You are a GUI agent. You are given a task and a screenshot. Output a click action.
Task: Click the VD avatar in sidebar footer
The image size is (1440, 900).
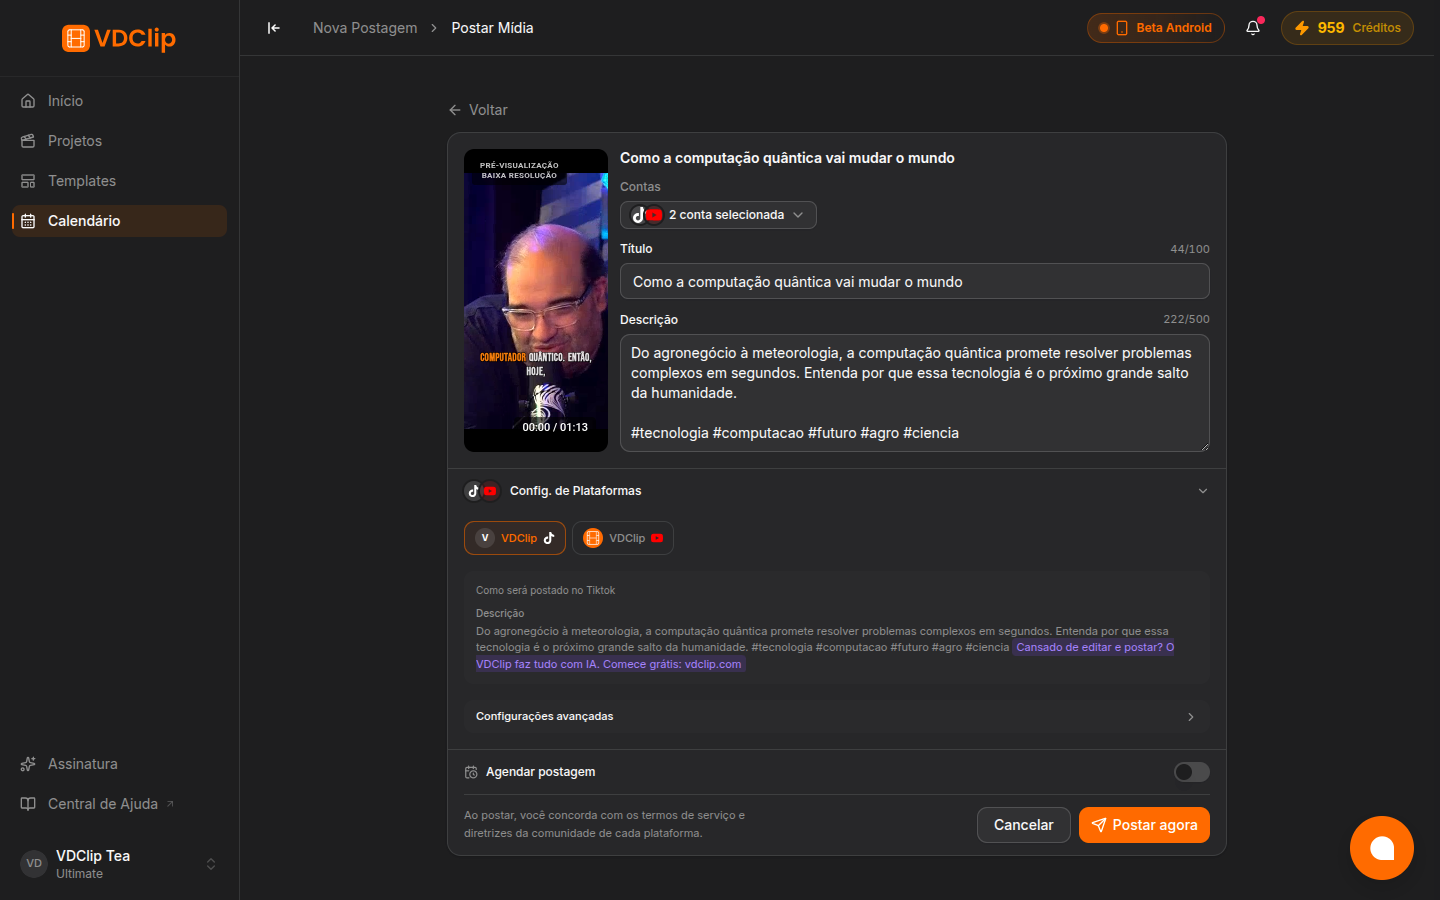pyautogui.click(x=34, y=864)
